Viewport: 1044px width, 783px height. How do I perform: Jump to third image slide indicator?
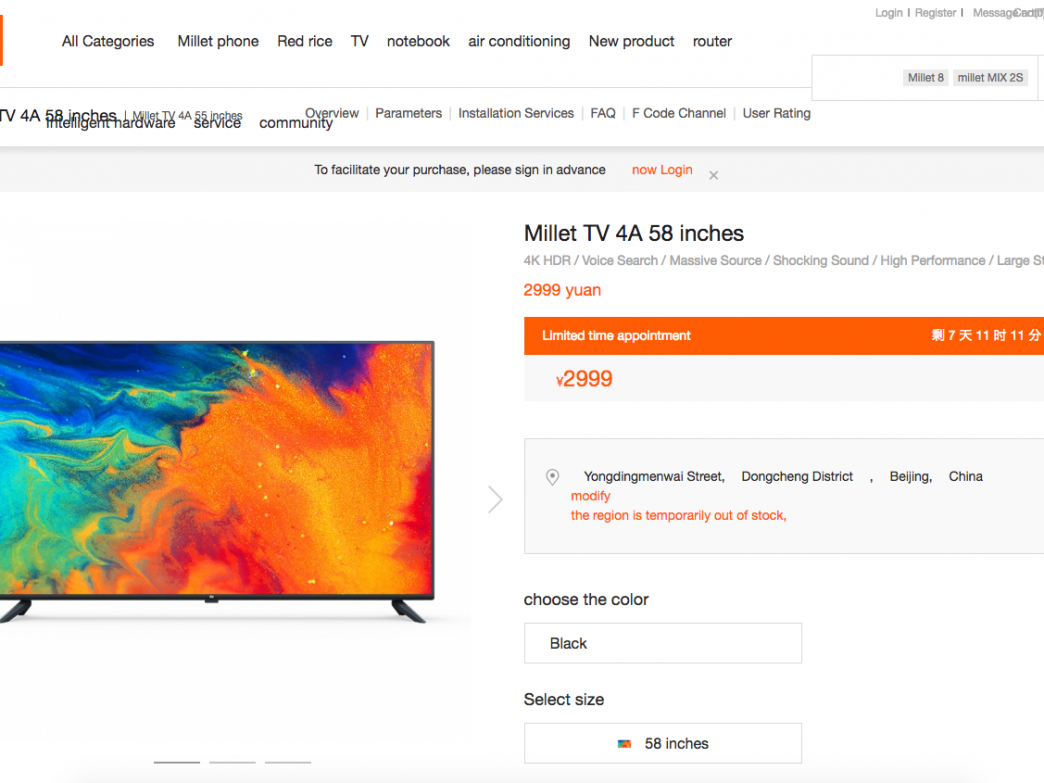click(x=288, y=762)
